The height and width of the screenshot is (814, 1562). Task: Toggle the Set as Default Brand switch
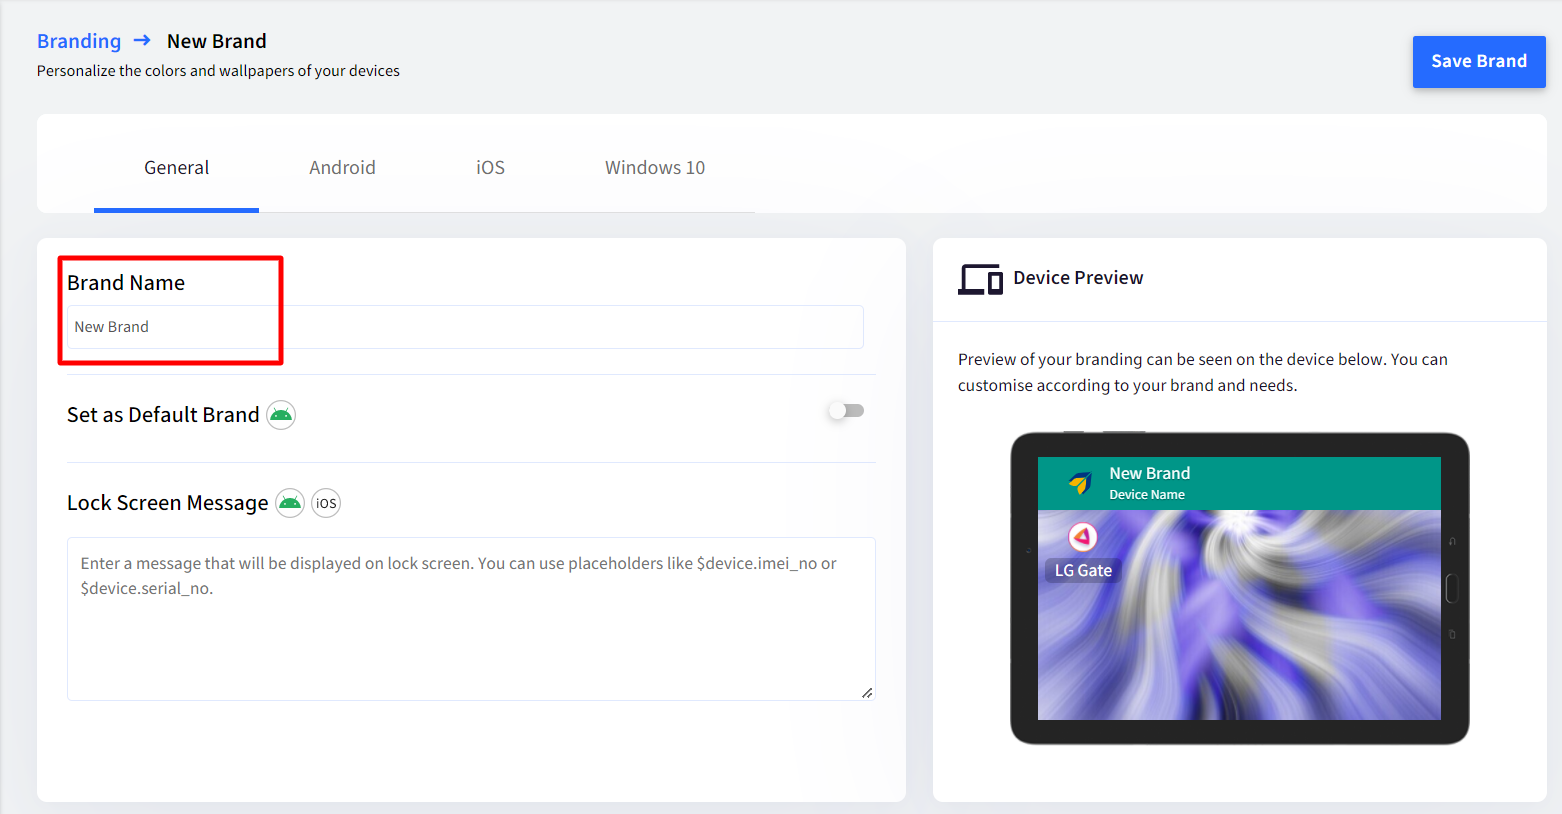pos(846,411)
